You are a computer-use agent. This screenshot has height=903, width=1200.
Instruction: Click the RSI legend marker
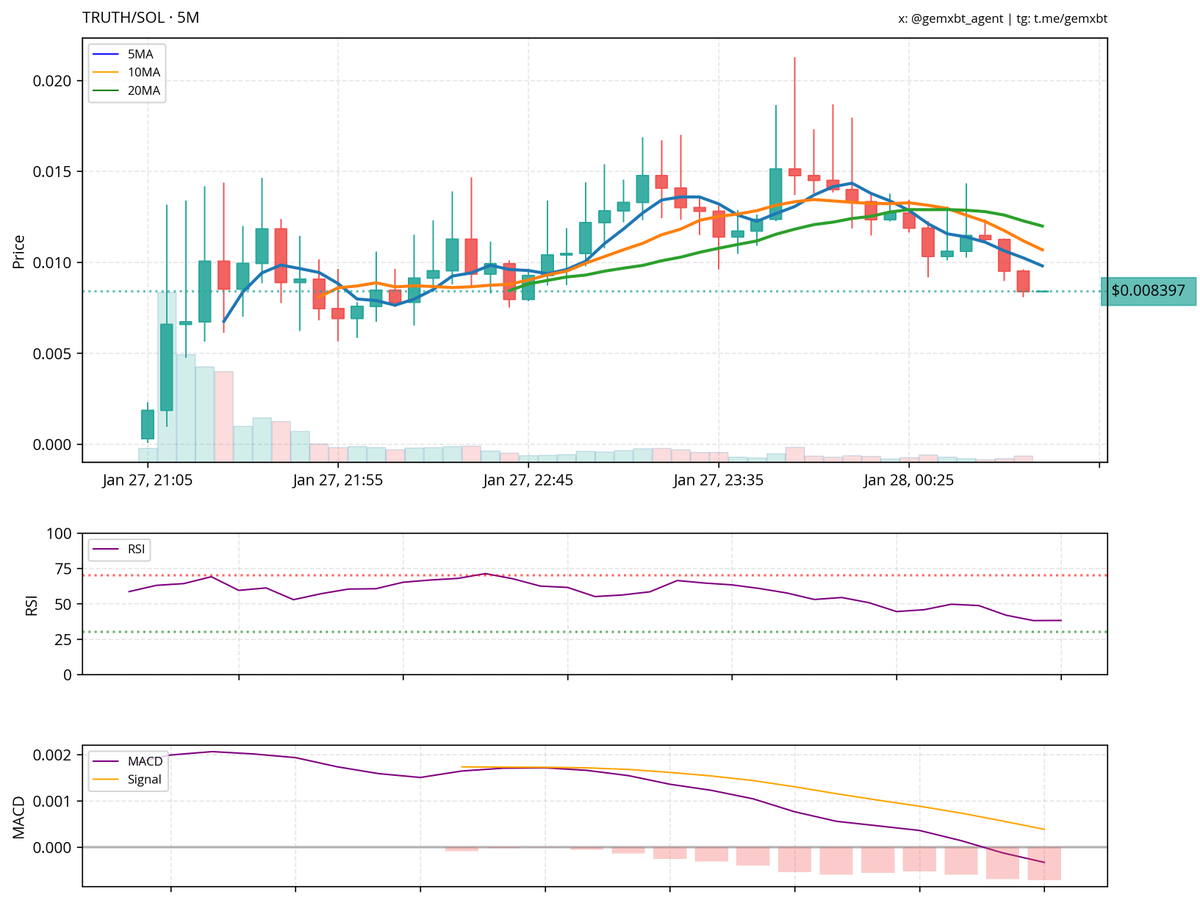click(x=103, y=550)
